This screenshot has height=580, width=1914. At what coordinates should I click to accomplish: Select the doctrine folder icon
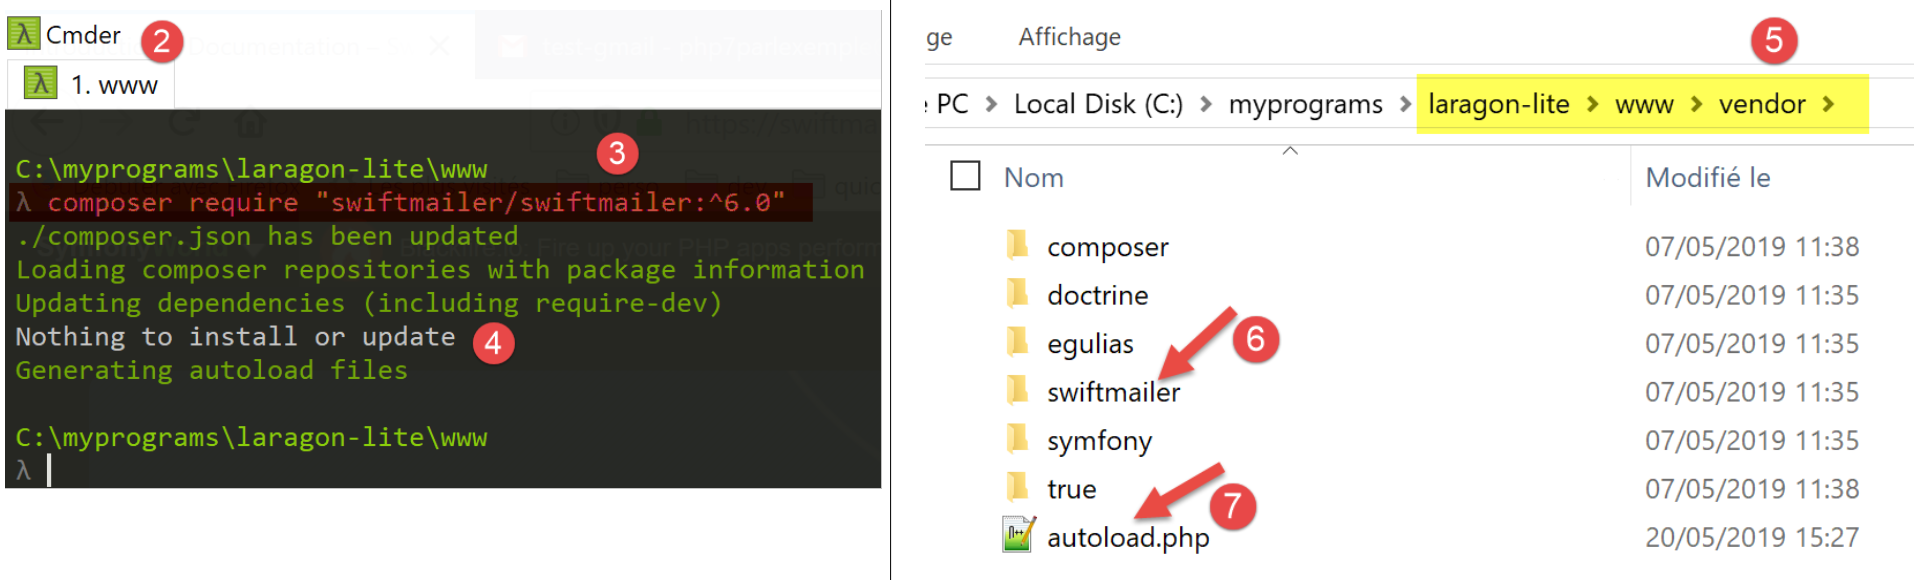pos(1017,294)
